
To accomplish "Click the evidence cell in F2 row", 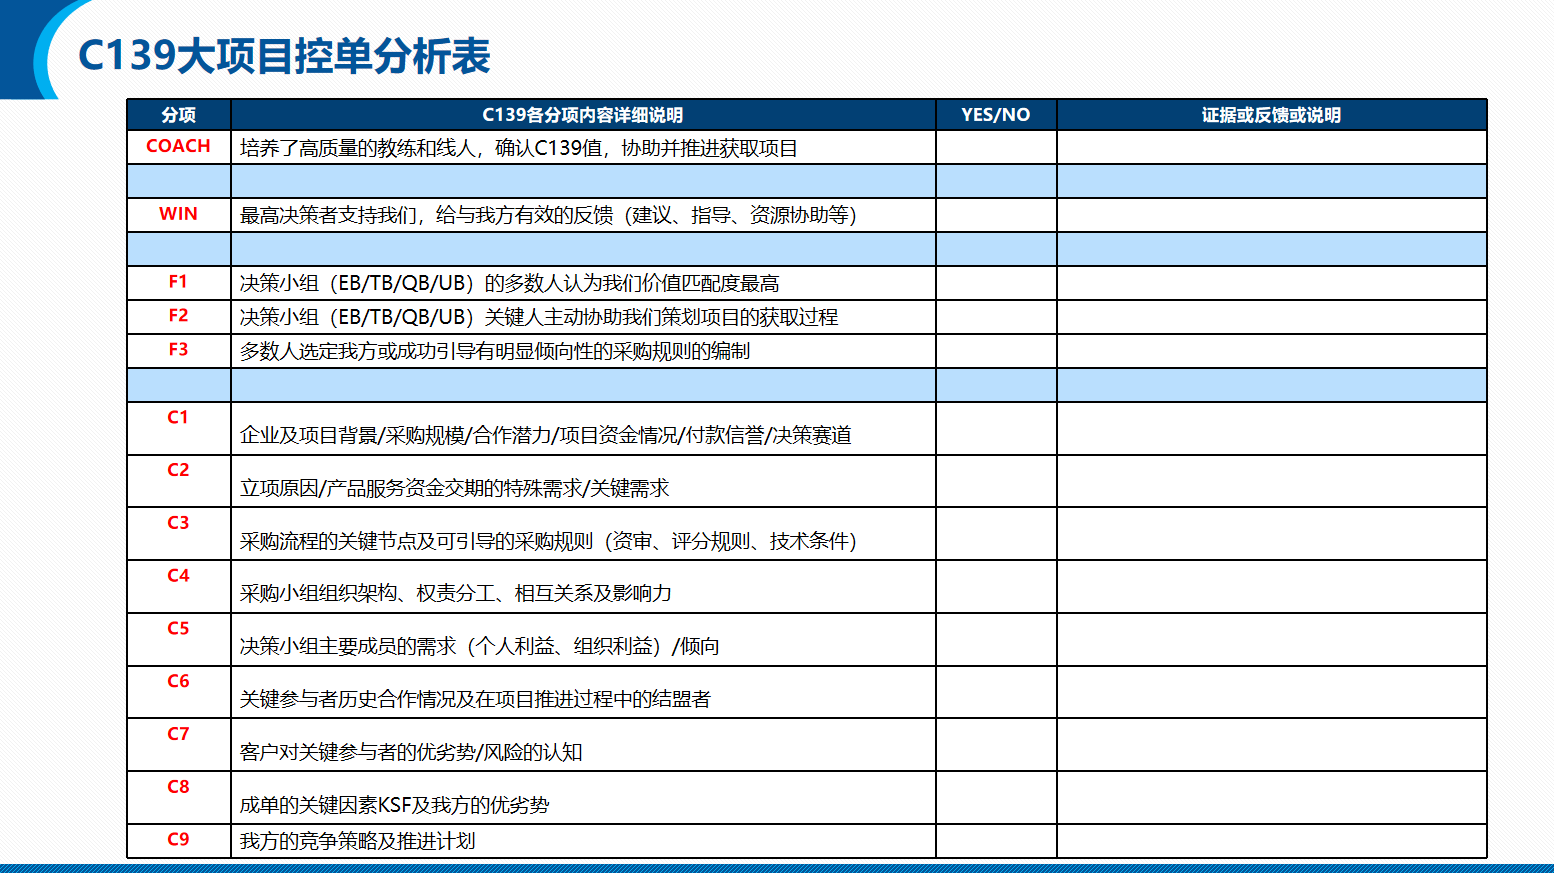I will [x=1272, y=317].
